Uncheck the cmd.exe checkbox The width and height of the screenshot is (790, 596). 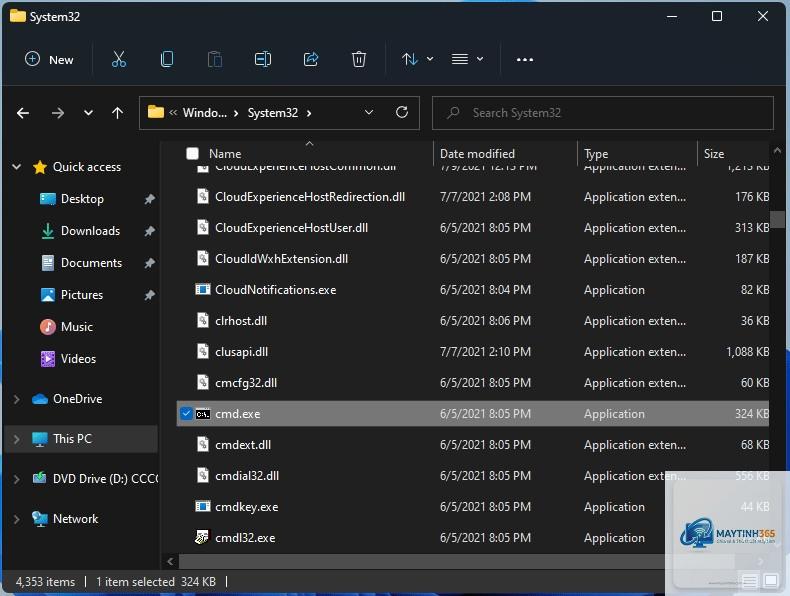pos(186,414)
